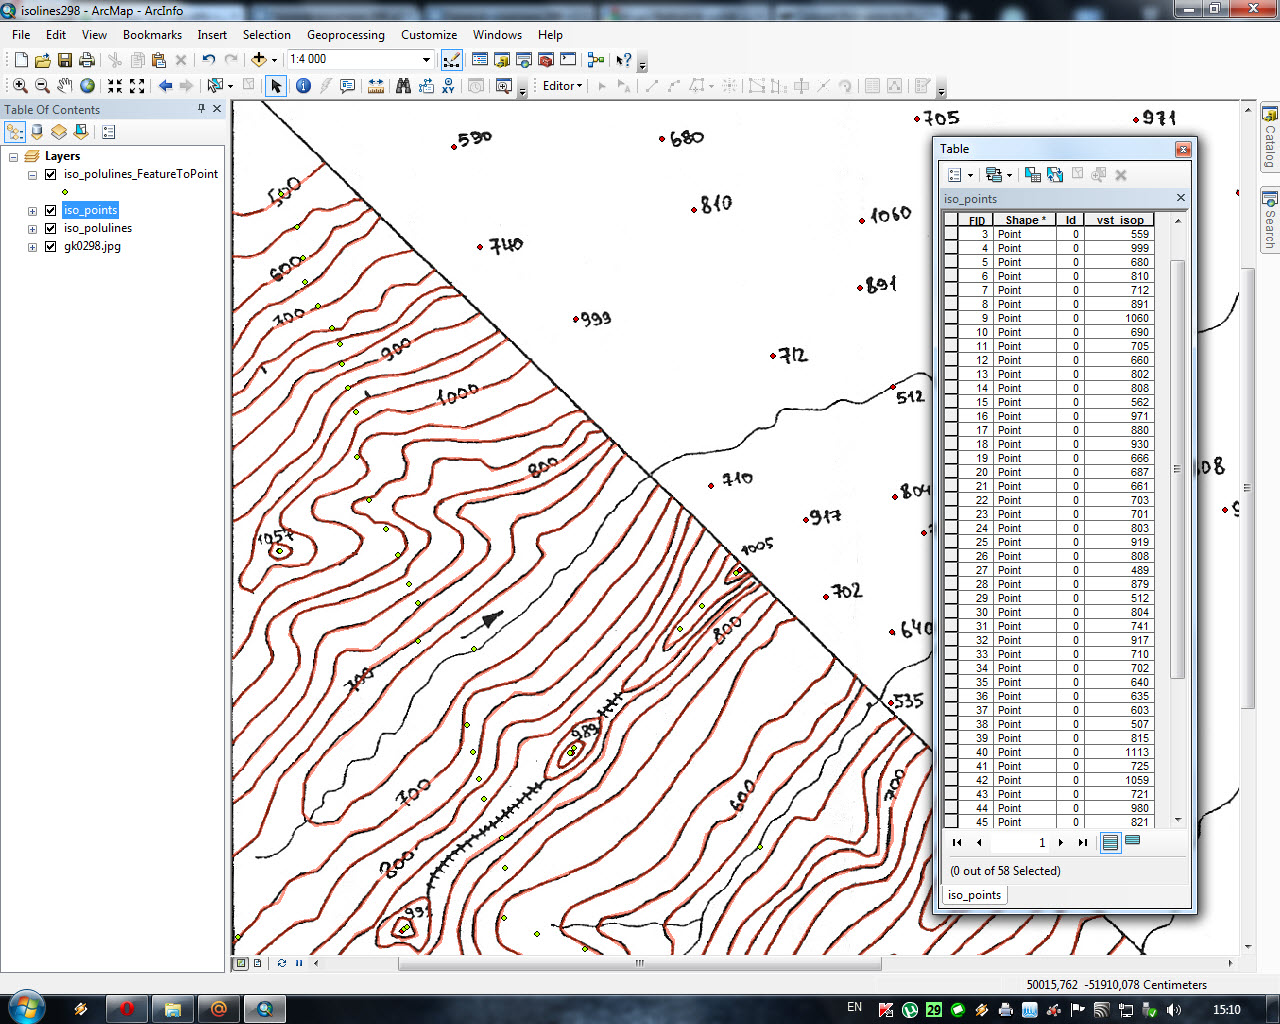The height and width of the screenshot is (1024, 1280).
Task: Expand the iso_polulines layer tree node
Action: 32,229
